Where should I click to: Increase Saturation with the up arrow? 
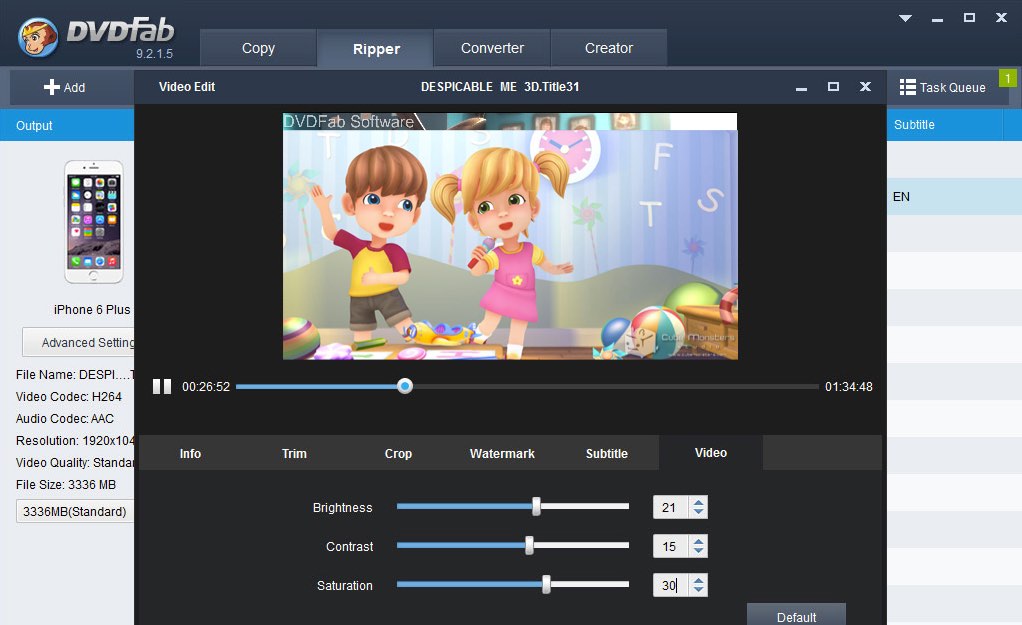(x=699, y=580)
